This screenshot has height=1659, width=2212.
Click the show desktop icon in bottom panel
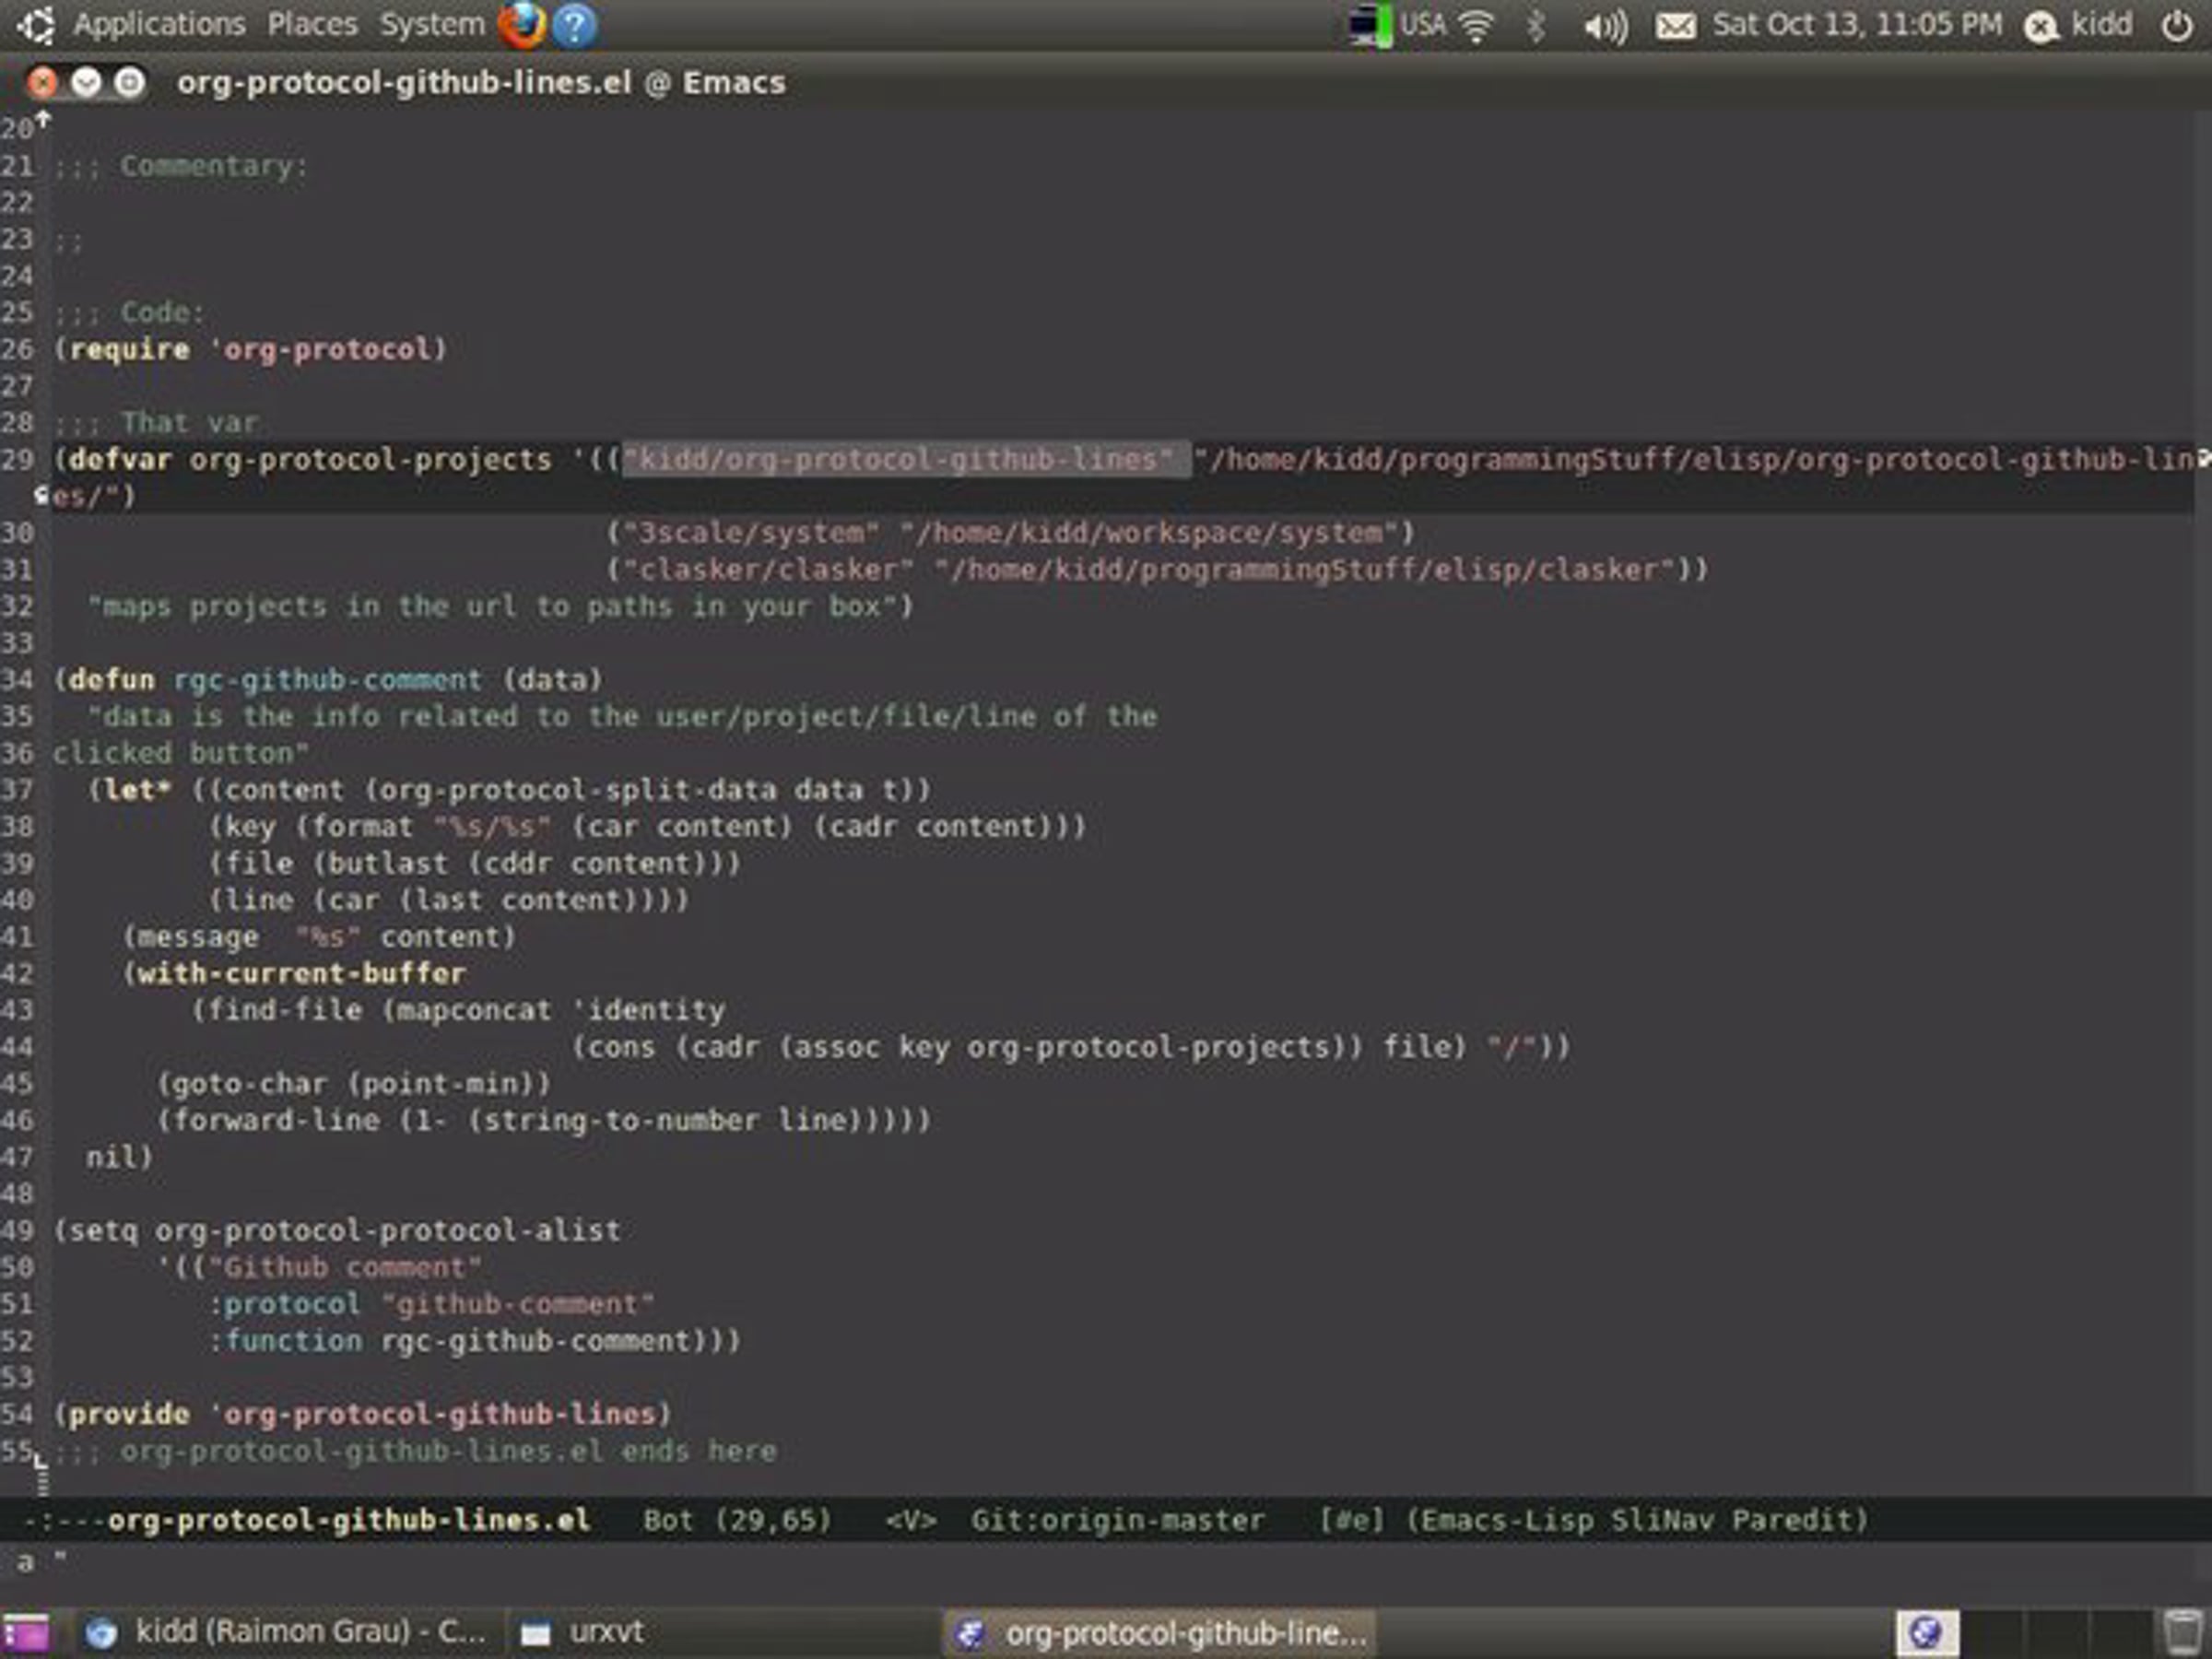(x=25, y=1633)
